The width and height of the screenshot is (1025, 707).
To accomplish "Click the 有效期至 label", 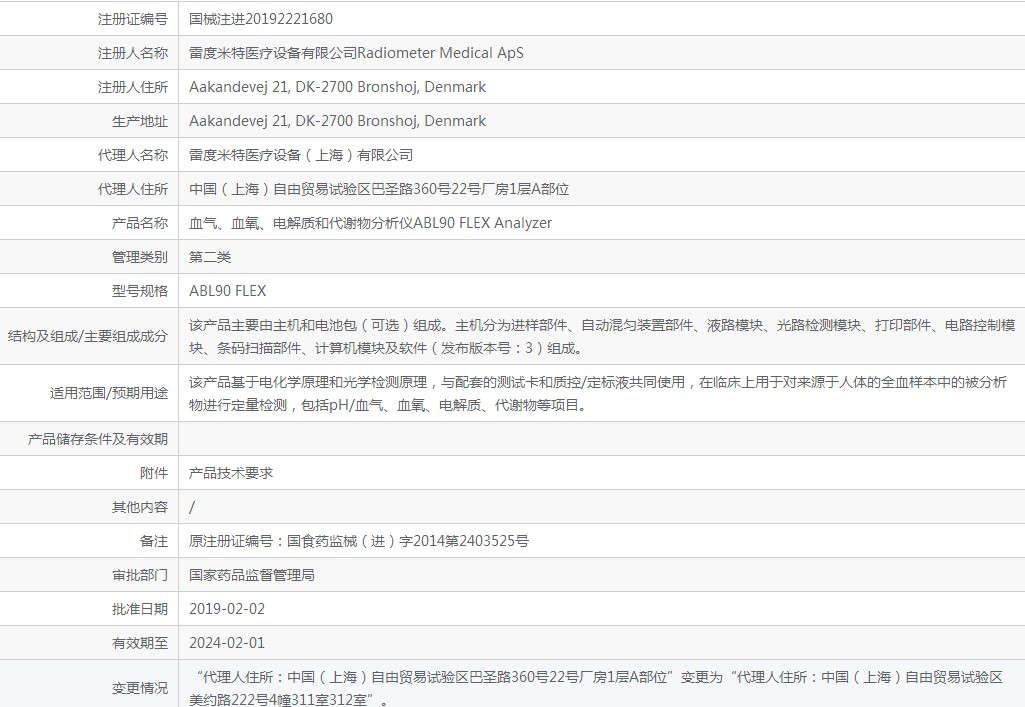I will pos(140,643).
